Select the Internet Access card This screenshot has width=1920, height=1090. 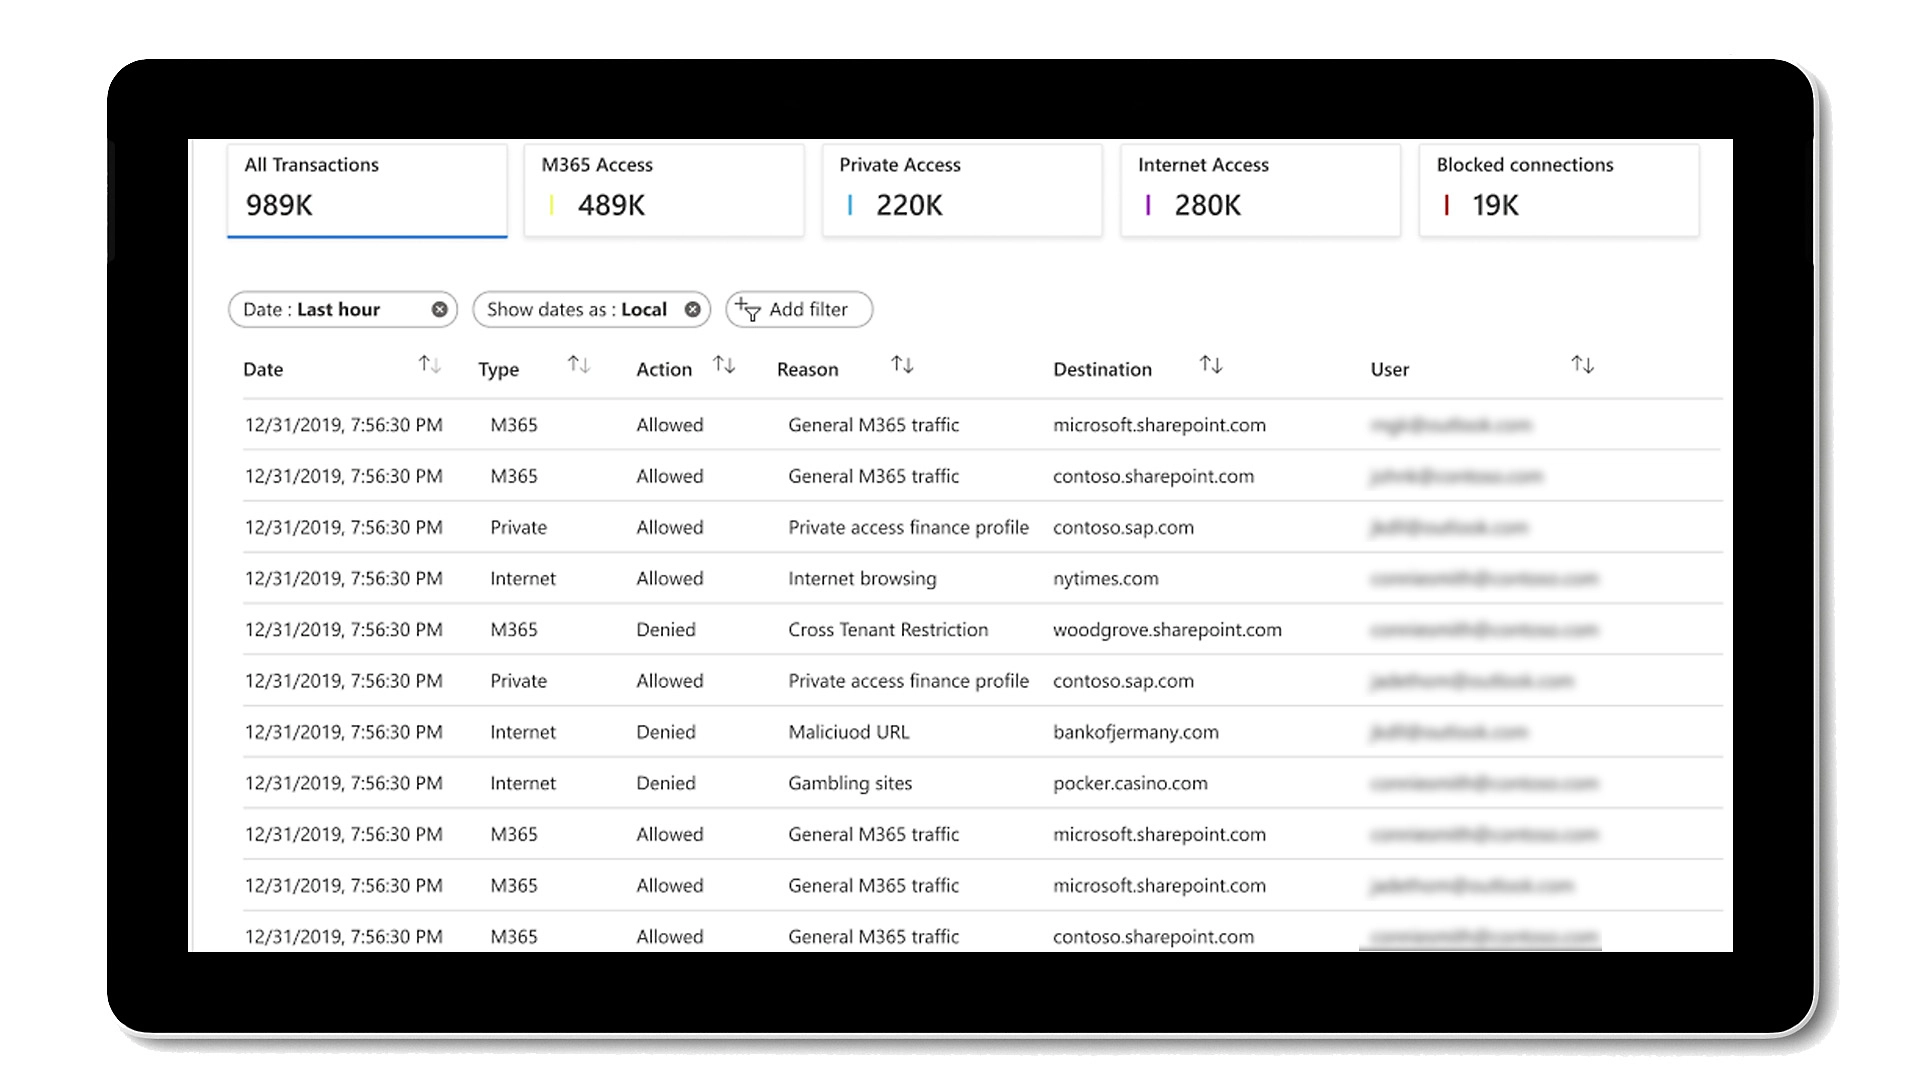[x=1260, y=190]
